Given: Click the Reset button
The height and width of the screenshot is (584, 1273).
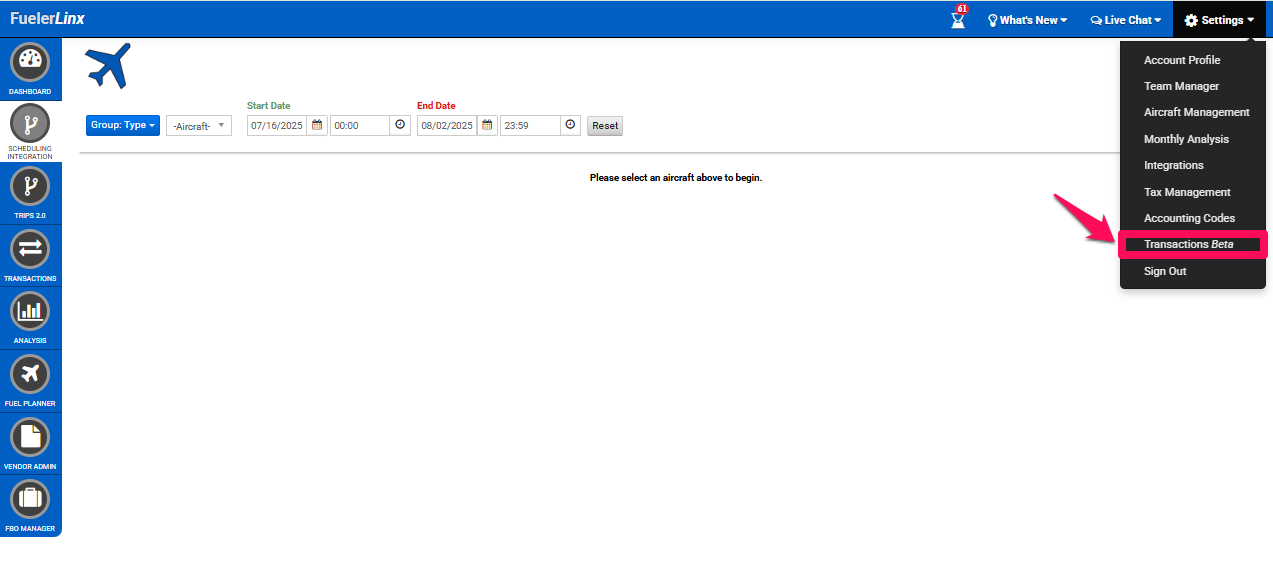Looking at the screenshot, I should pos(605,126).
